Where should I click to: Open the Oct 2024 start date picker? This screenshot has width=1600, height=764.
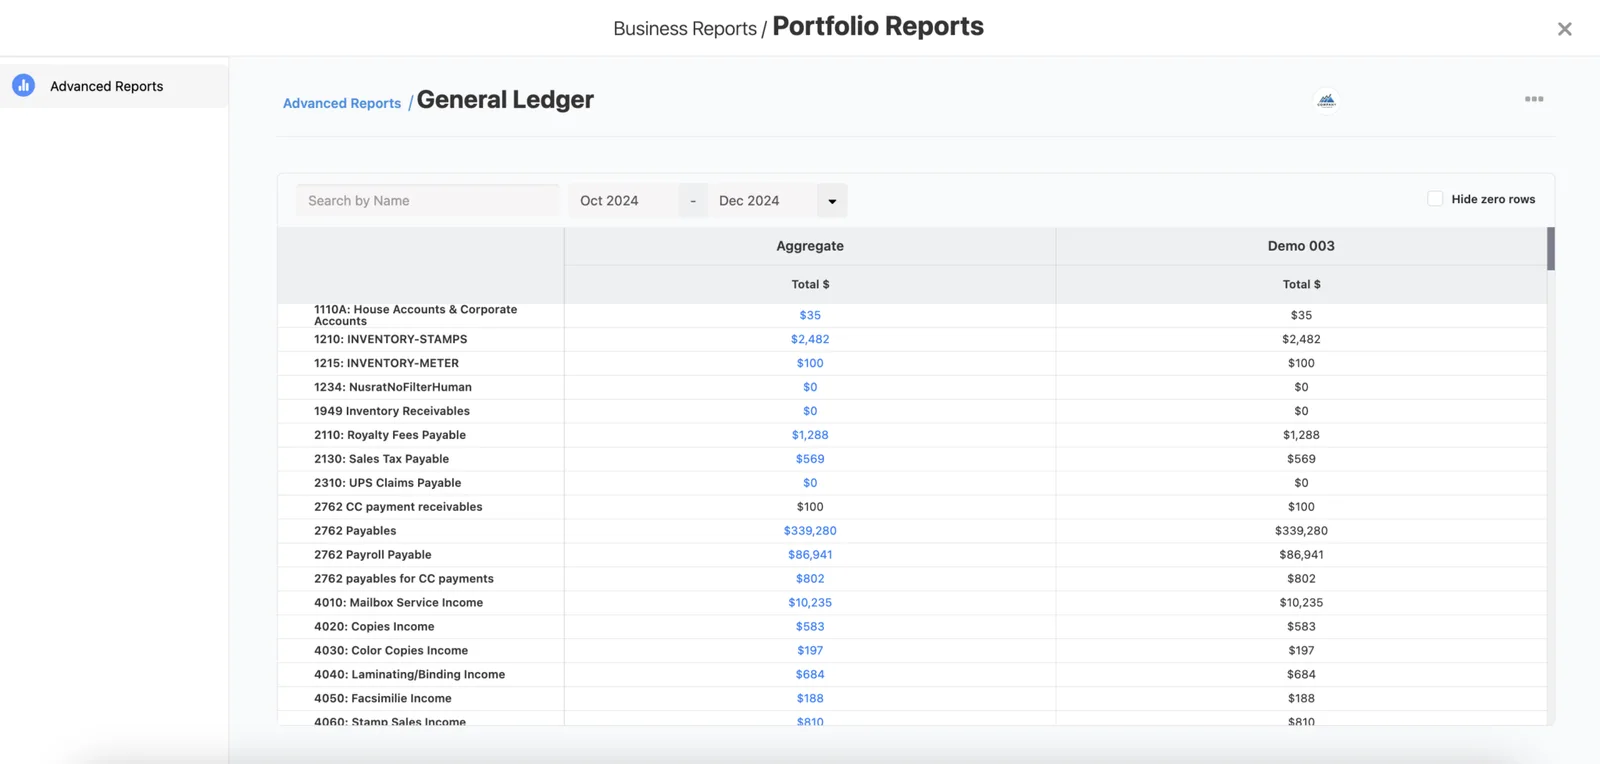click(624, 201)
